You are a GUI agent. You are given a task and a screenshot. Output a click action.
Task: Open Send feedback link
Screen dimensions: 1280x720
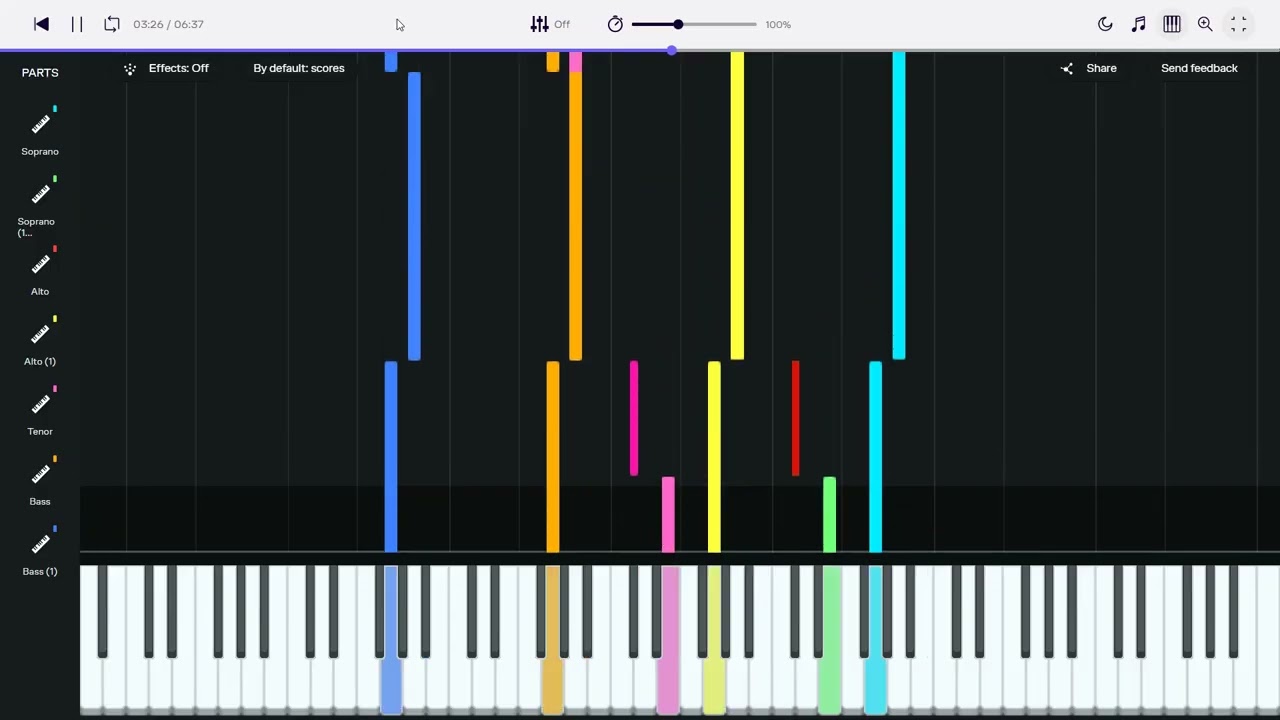pyautogui.click(x=1199, y=68)
